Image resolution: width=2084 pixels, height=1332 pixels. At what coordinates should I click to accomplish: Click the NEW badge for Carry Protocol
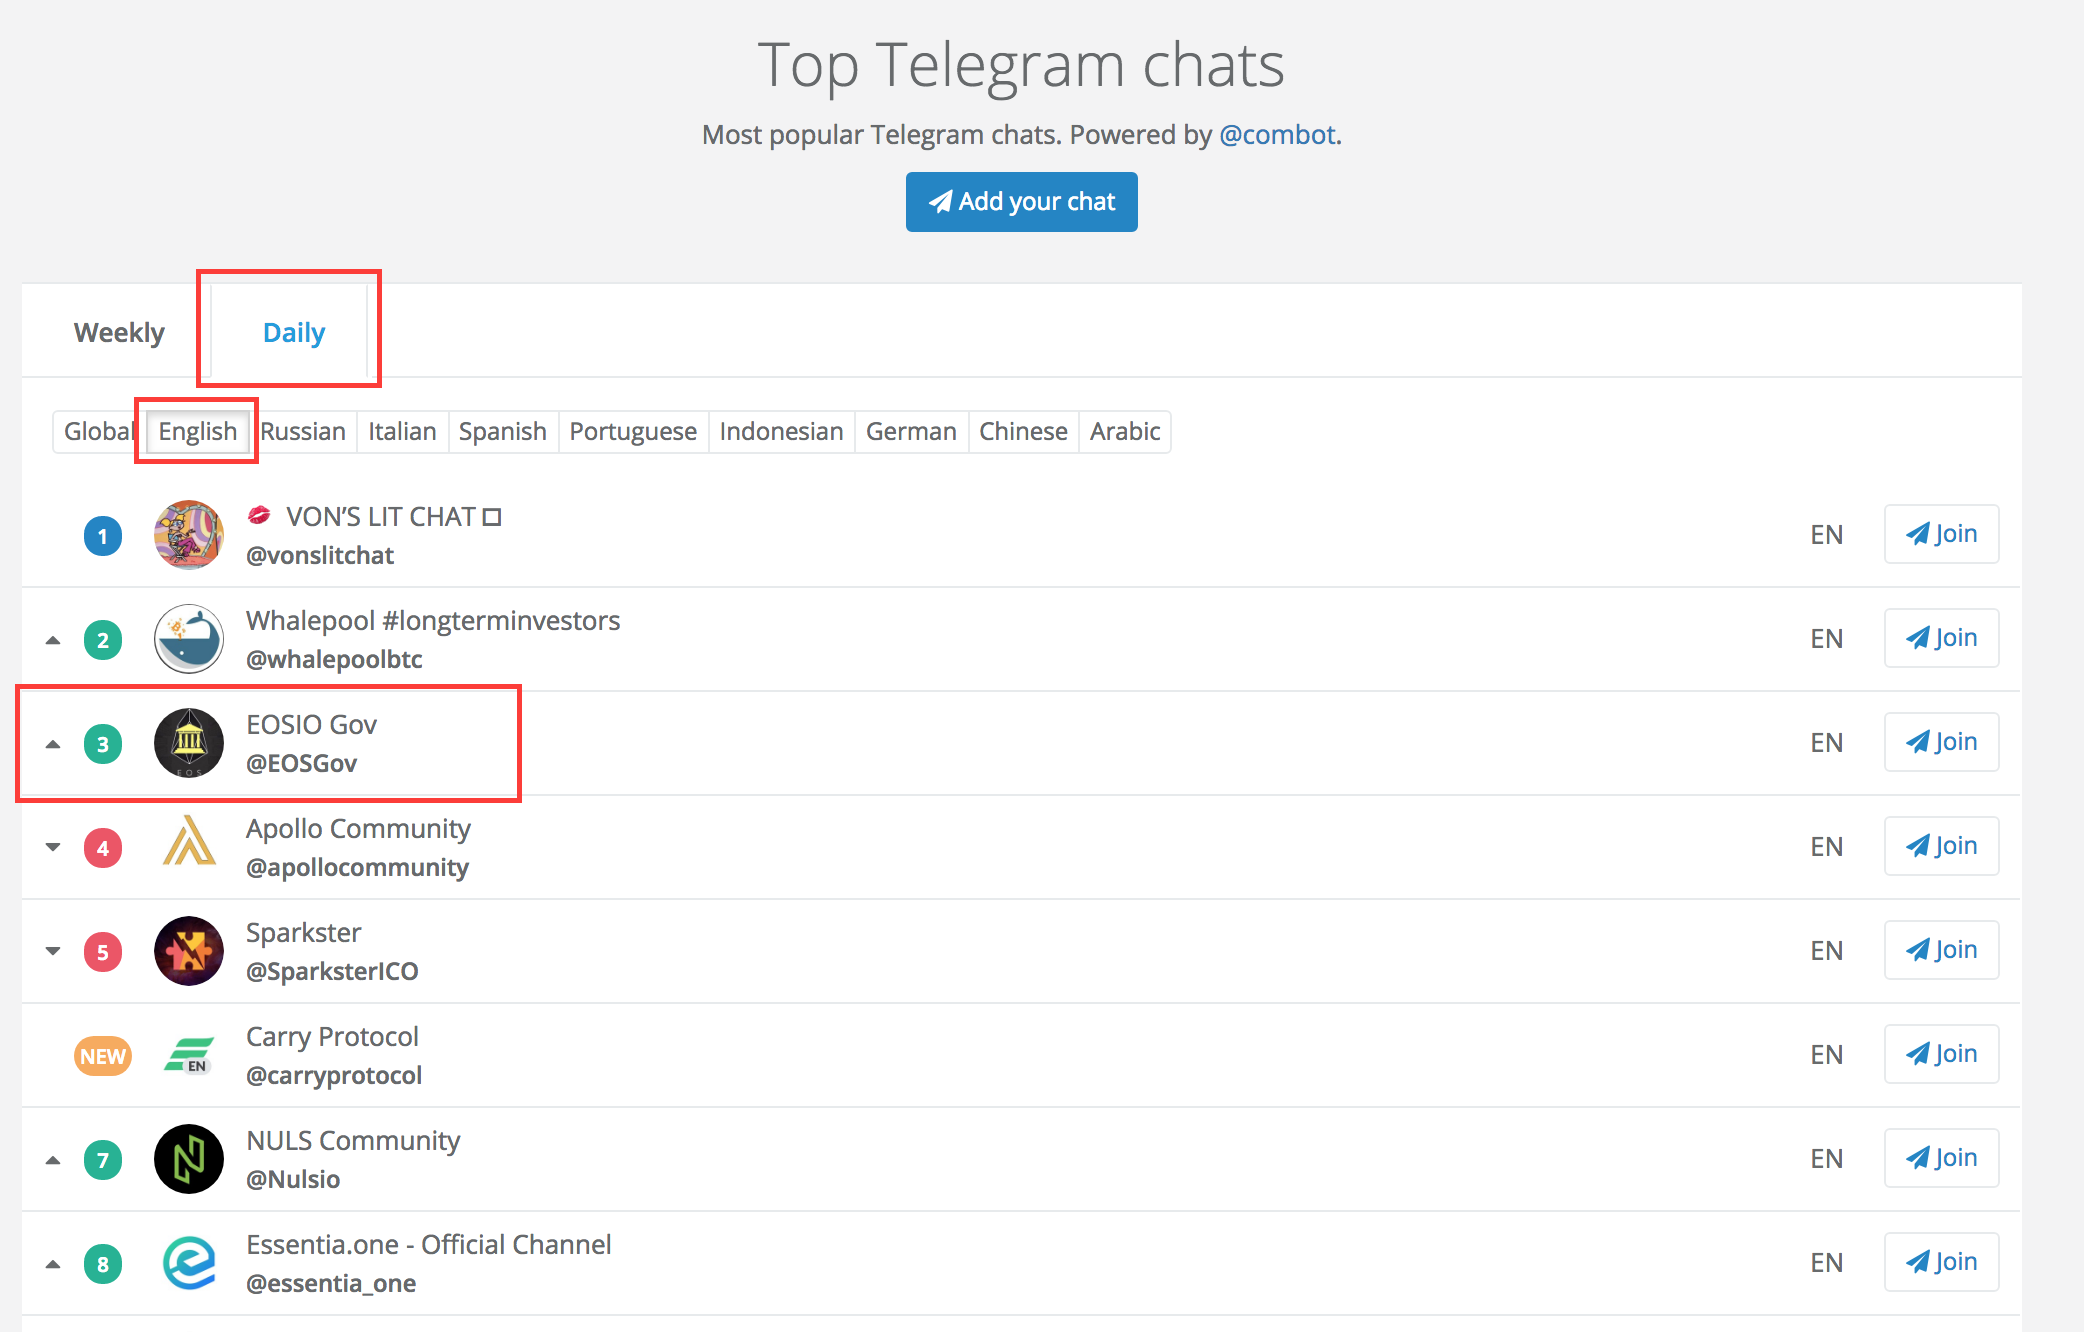103,1056
